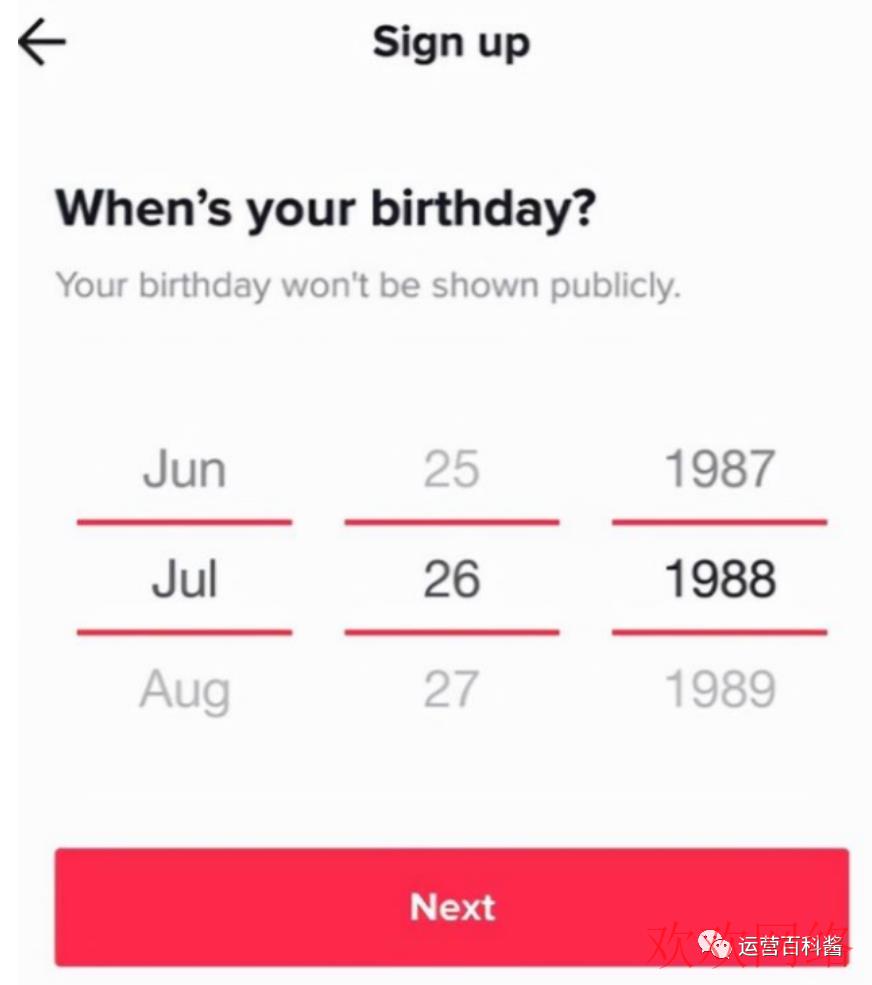Click the WeChat logo watermark icon
This screenshot has height=985, width=872.
click(716, 944)
